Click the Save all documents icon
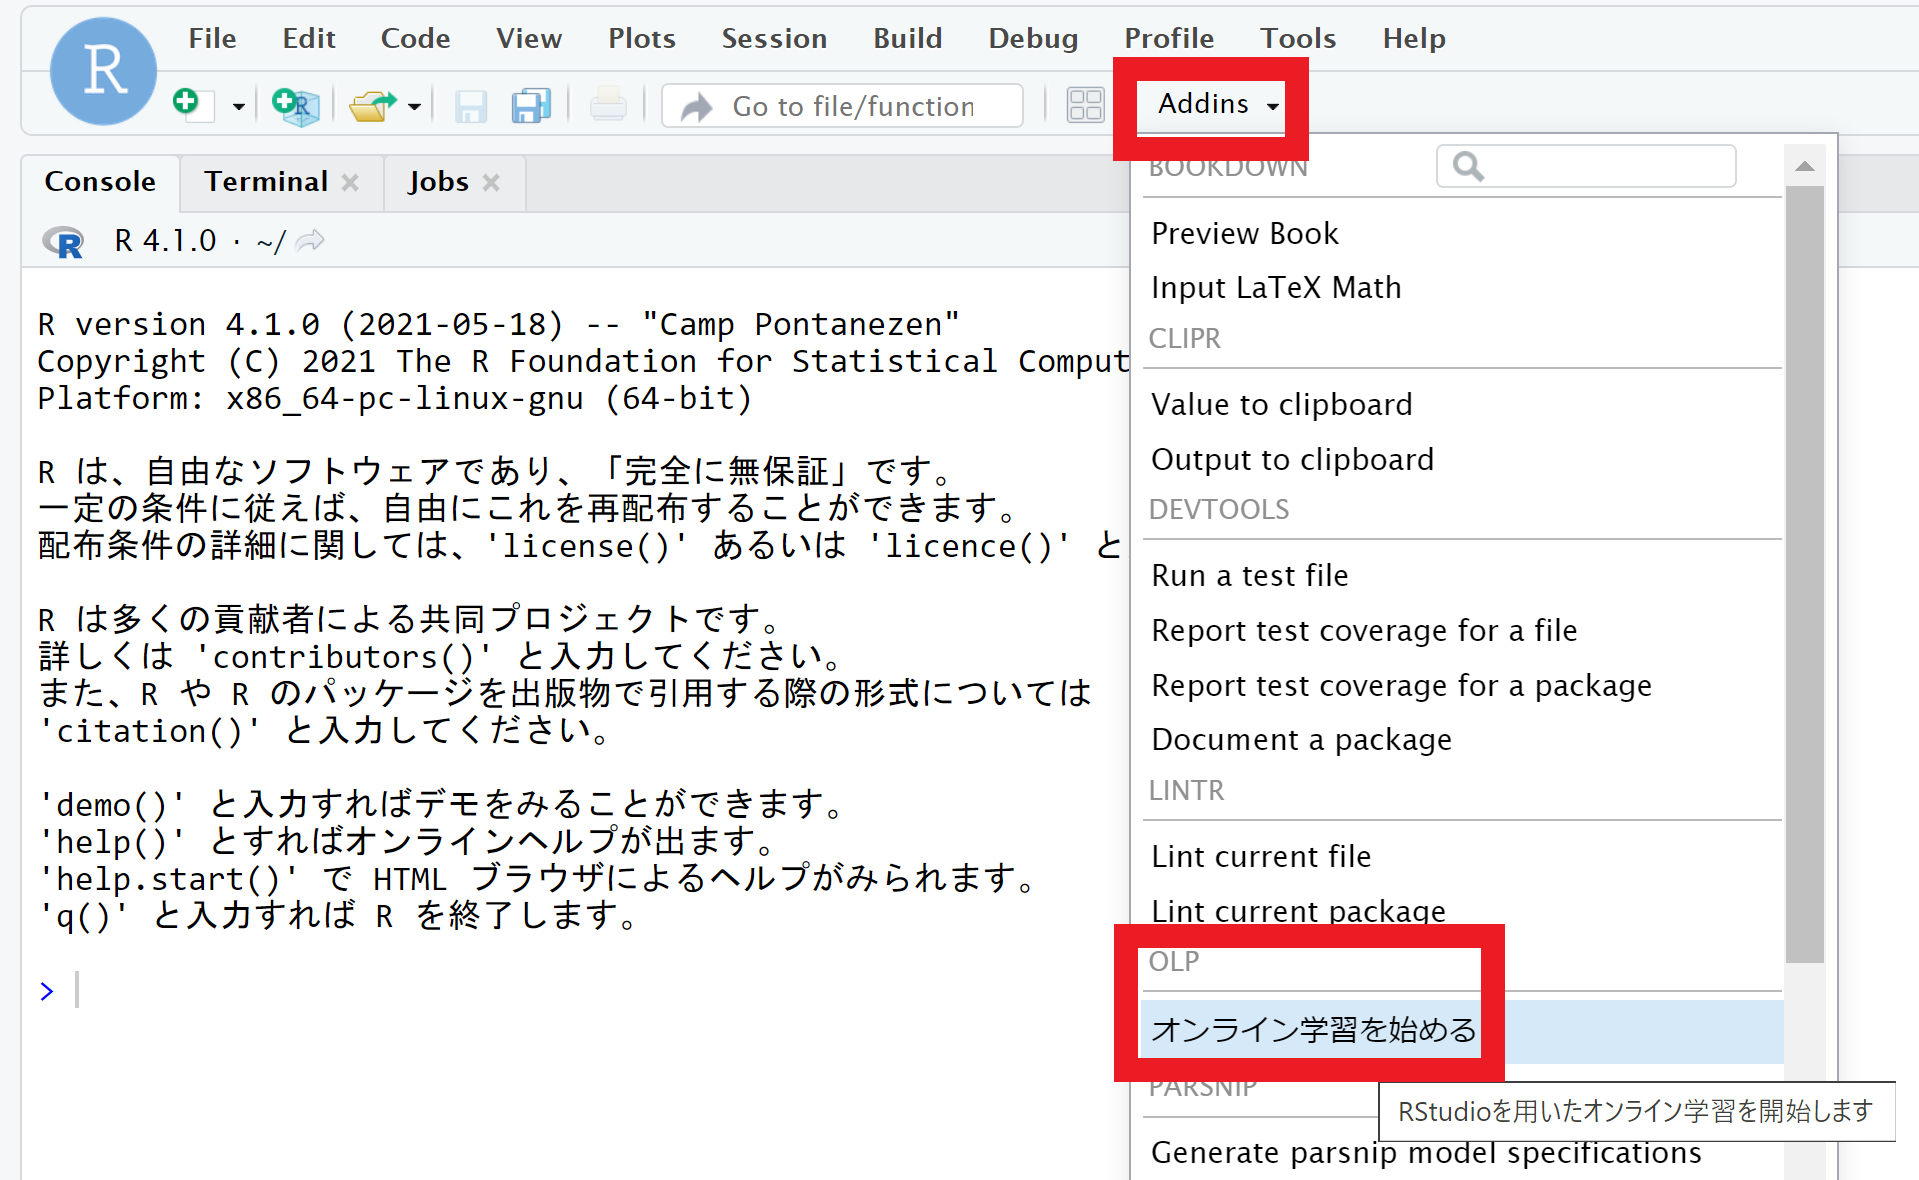The width and height of the screenshot is (1919, 1180). coord(531,106)
